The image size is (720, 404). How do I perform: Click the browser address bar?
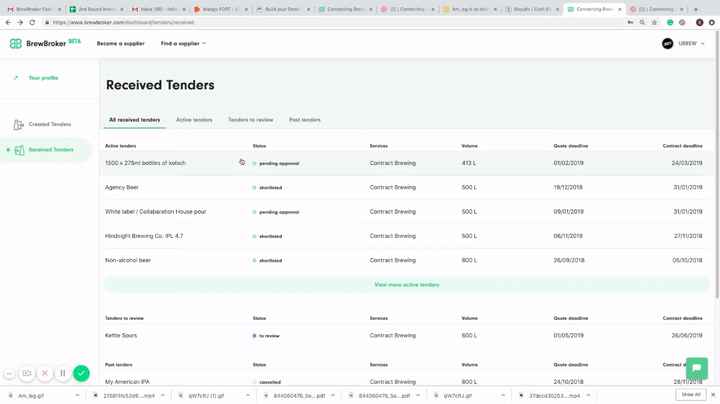300,22
